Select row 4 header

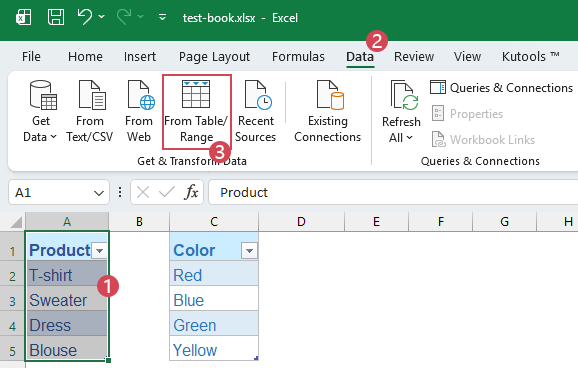(13, 323)
